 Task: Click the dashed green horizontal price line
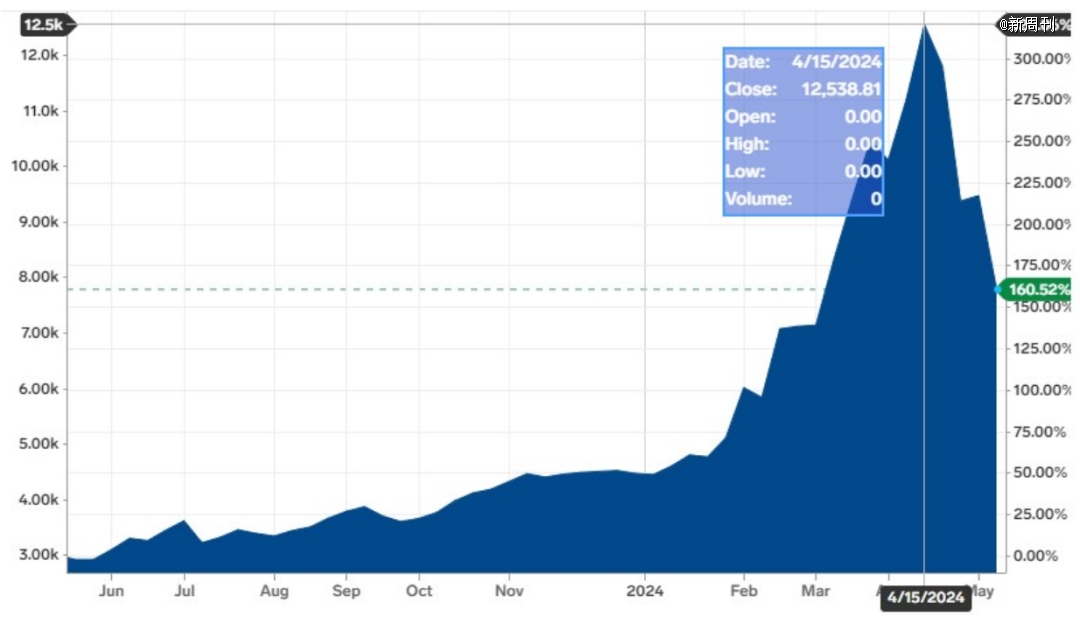(x=400, y=290)
